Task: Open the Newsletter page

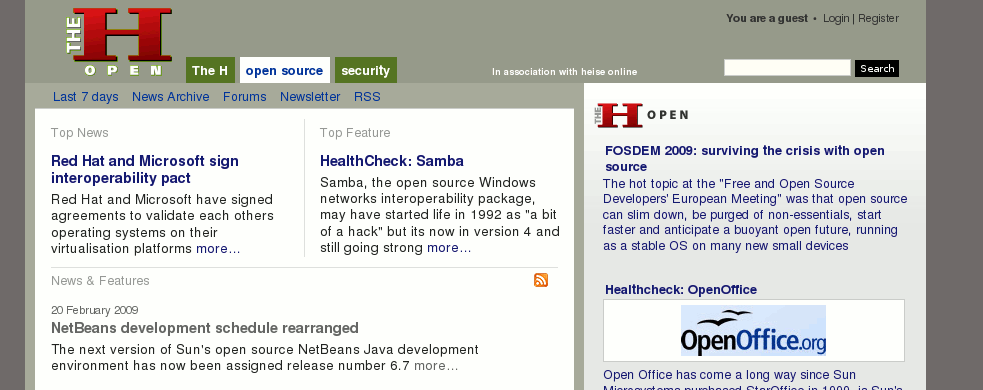Action: 310,97
